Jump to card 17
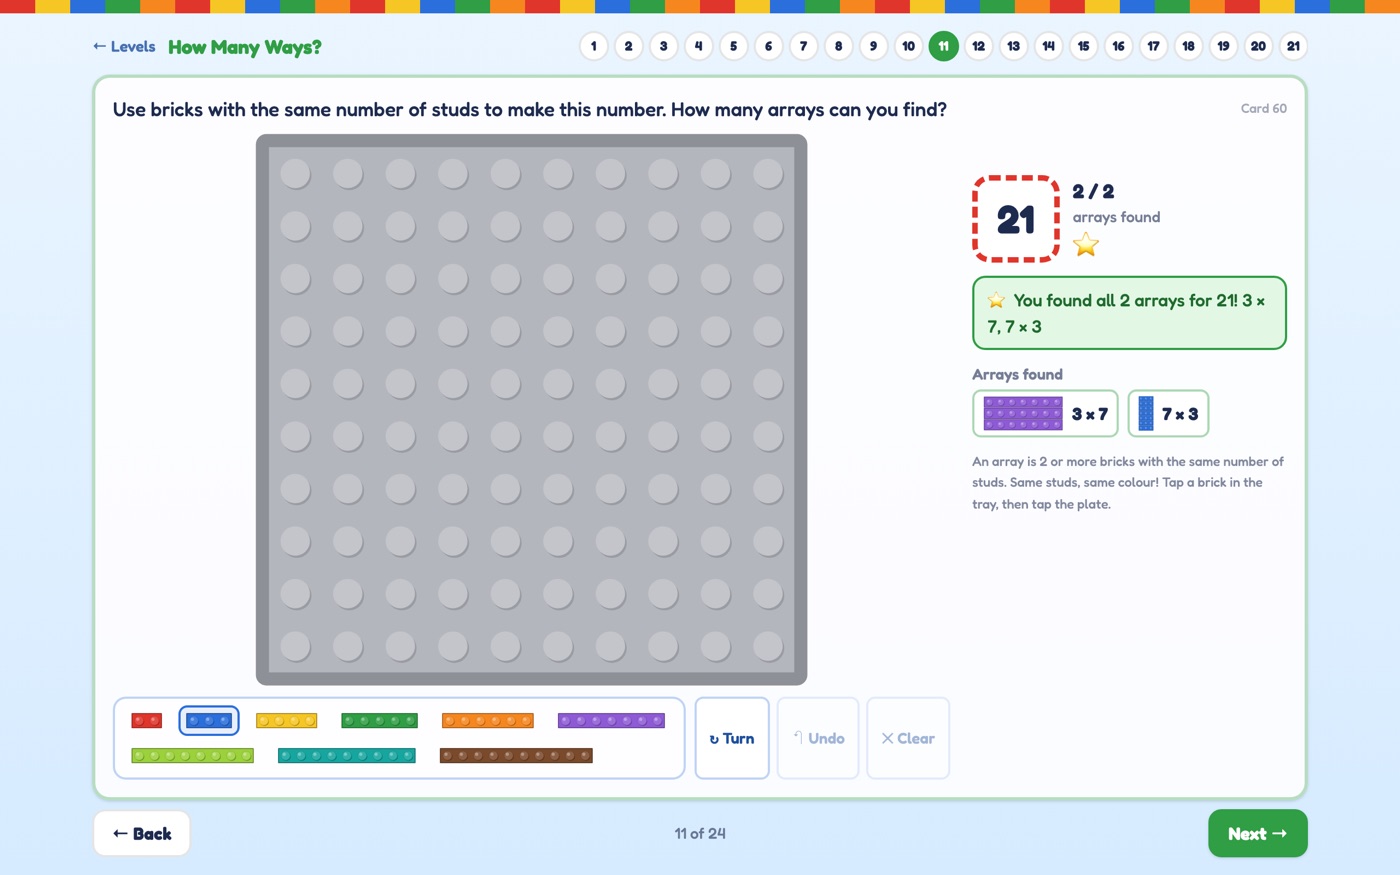The height and width of the screenshot is (875, 1400). (1154, 46)
